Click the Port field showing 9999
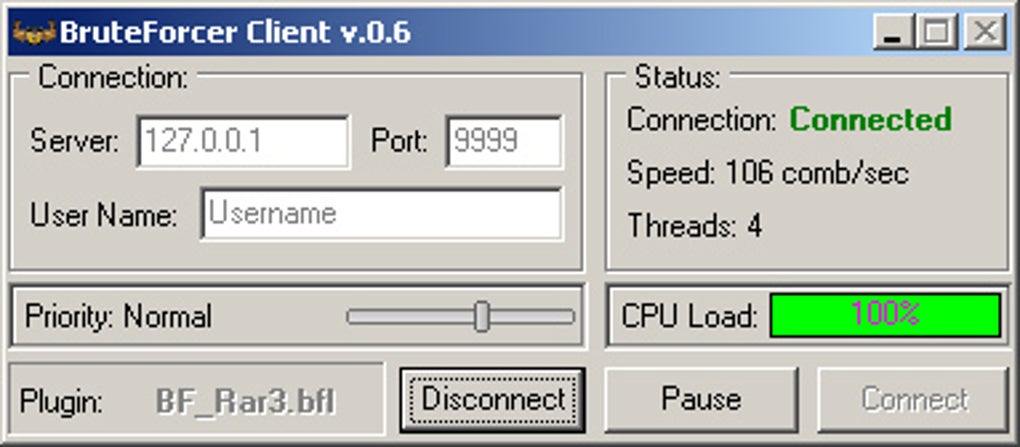Viewport: 1020px width, 447px height. (x=503, y=141)
